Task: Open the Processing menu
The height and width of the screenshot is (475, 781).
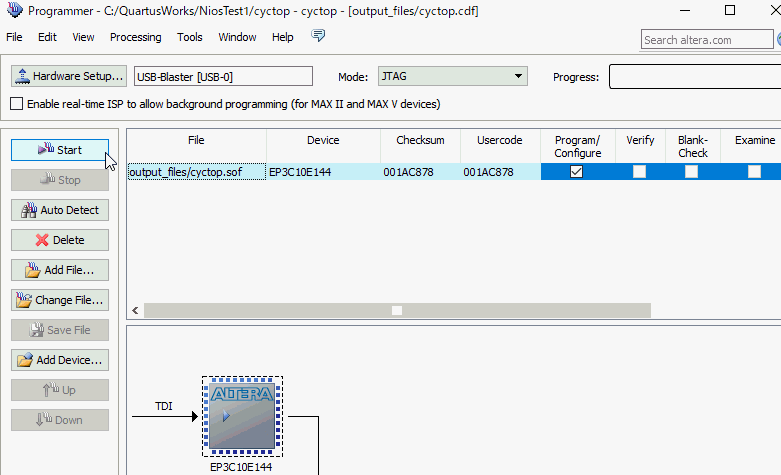Action: (x=135, y=37)
